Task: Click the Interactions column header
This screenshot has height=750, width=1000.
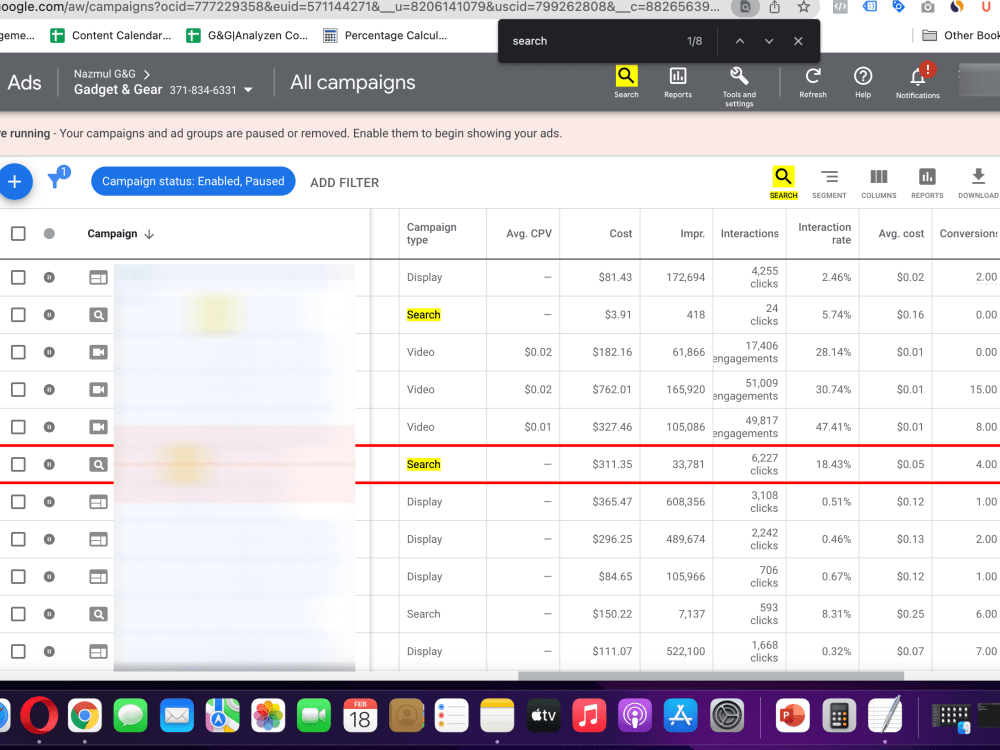Action: (749, 233)
